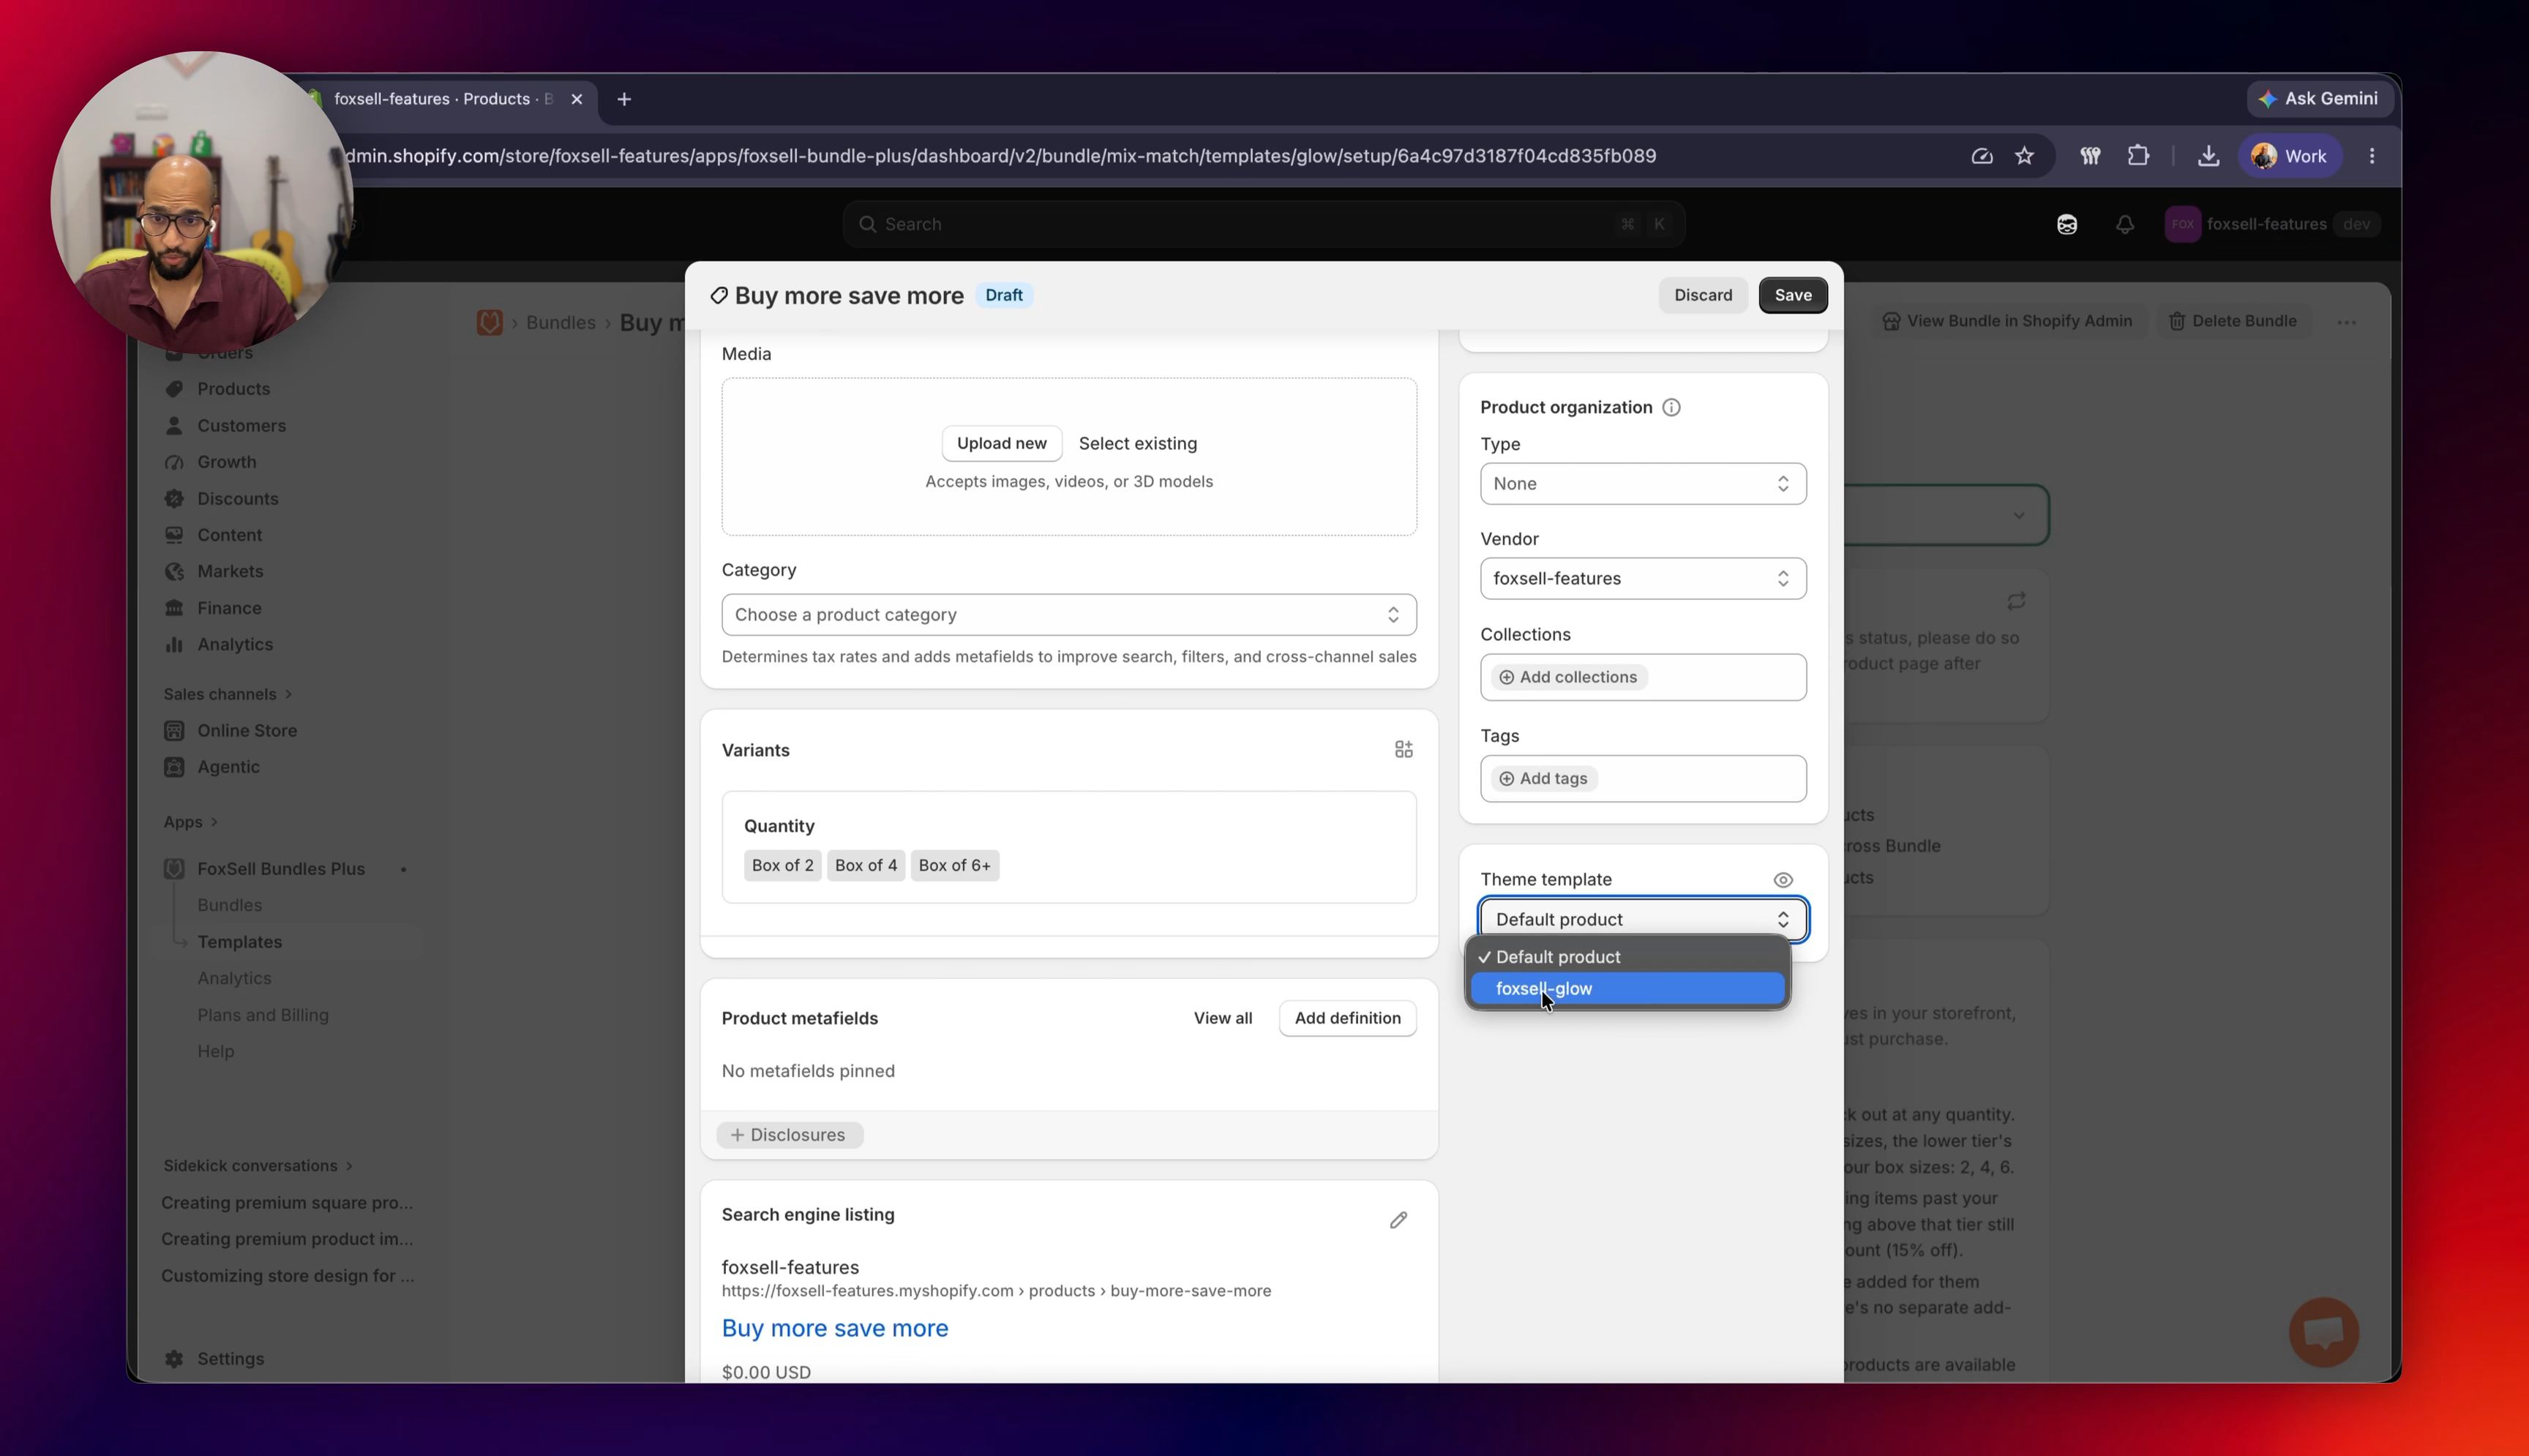Screen dimensions: 2529x1456
Task: Click the Markets globe icon in sidebar
Action: point(174,572)
